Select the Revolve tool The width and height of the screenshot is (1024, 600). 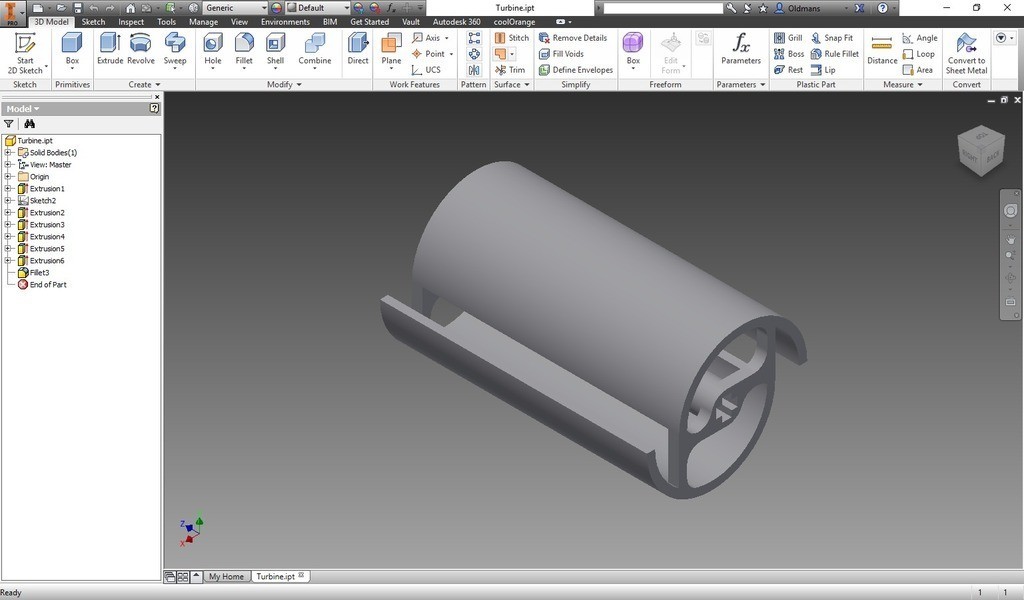[141, 48]
